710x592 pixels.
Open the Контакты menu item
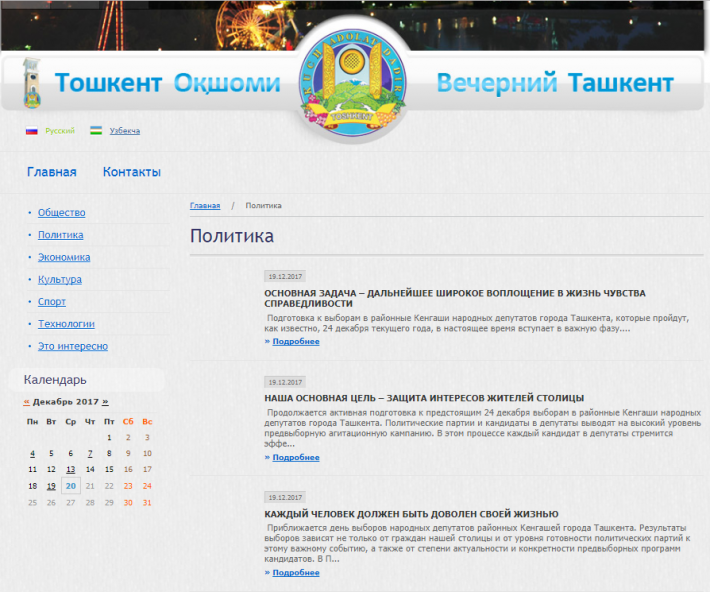pos(131,172)
